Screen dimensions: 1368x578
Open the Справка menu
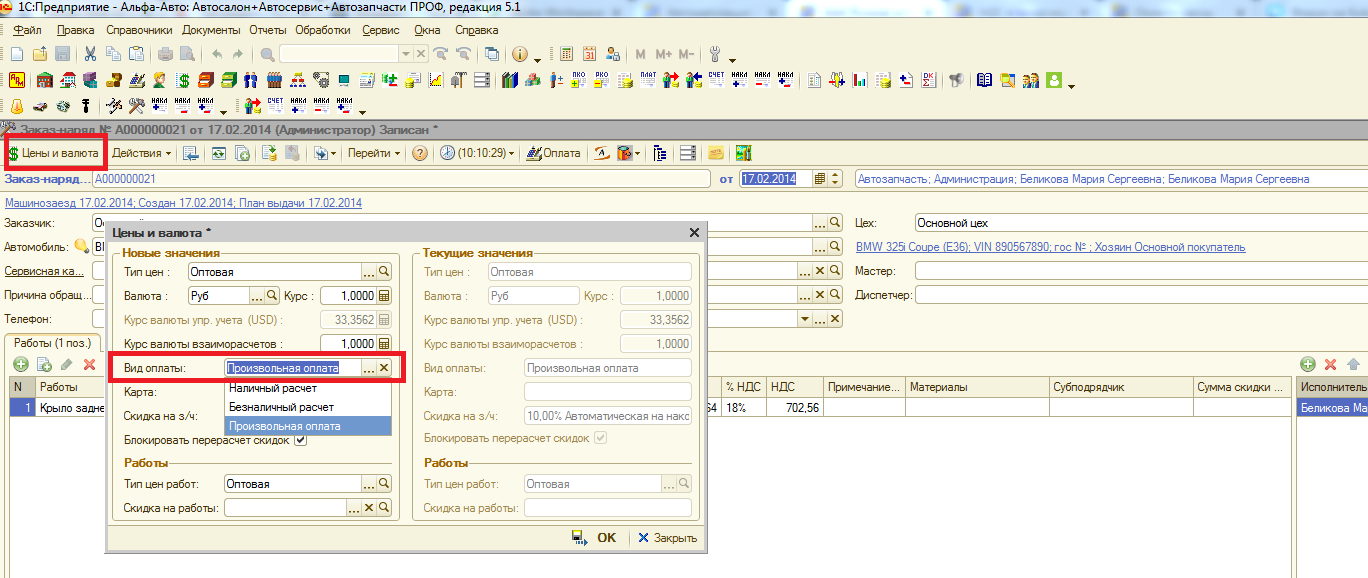coord(476,30)
